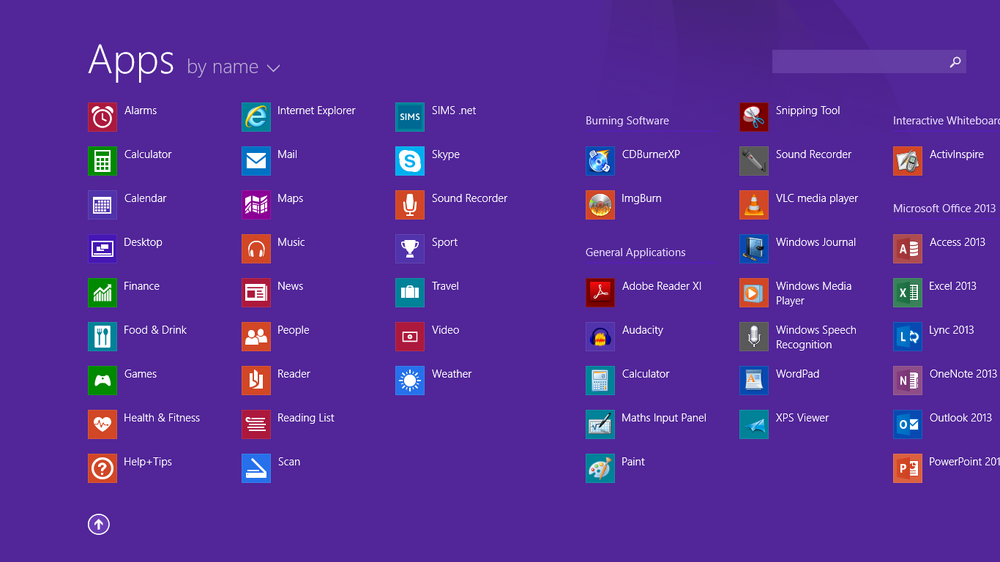Open the sort 'by name' dropdown
This screenshot has width=1000, height=562.
point(233,67)
